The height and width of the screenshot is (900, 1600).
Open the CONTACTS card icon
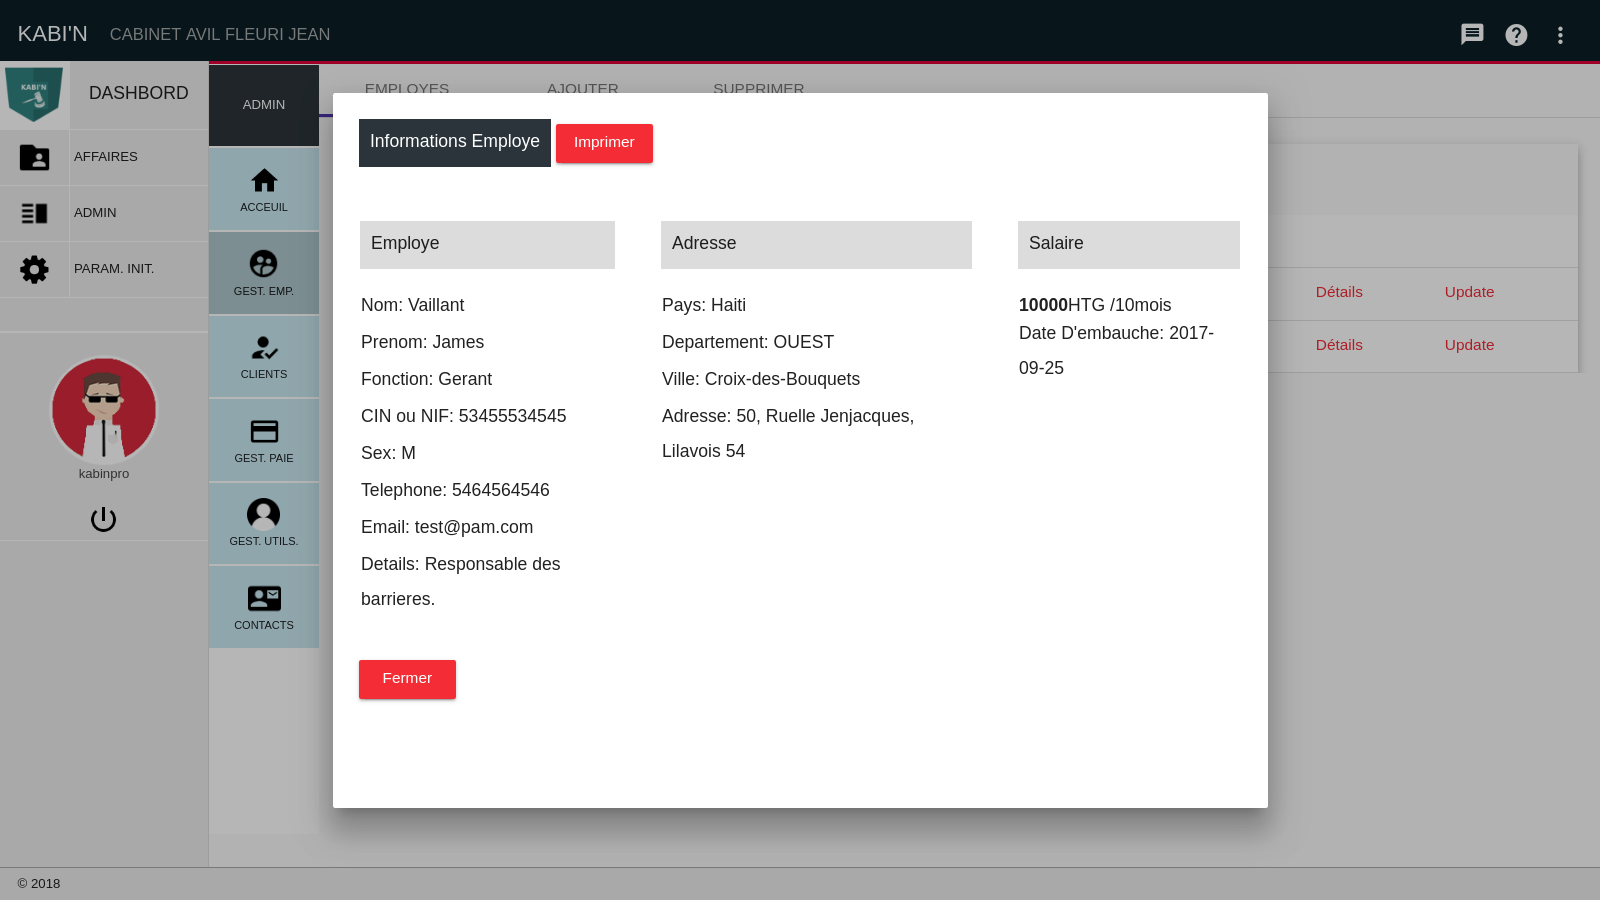[264, 598]
